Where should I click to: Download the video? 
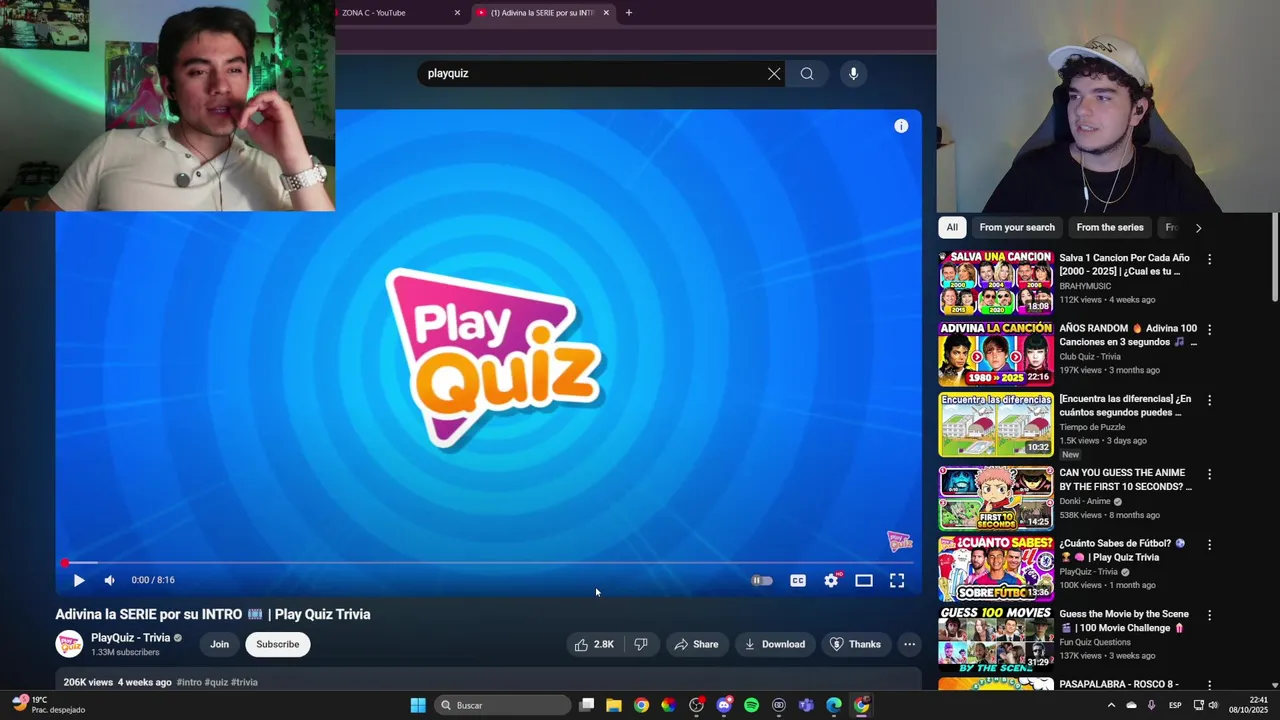coord(775,644)
